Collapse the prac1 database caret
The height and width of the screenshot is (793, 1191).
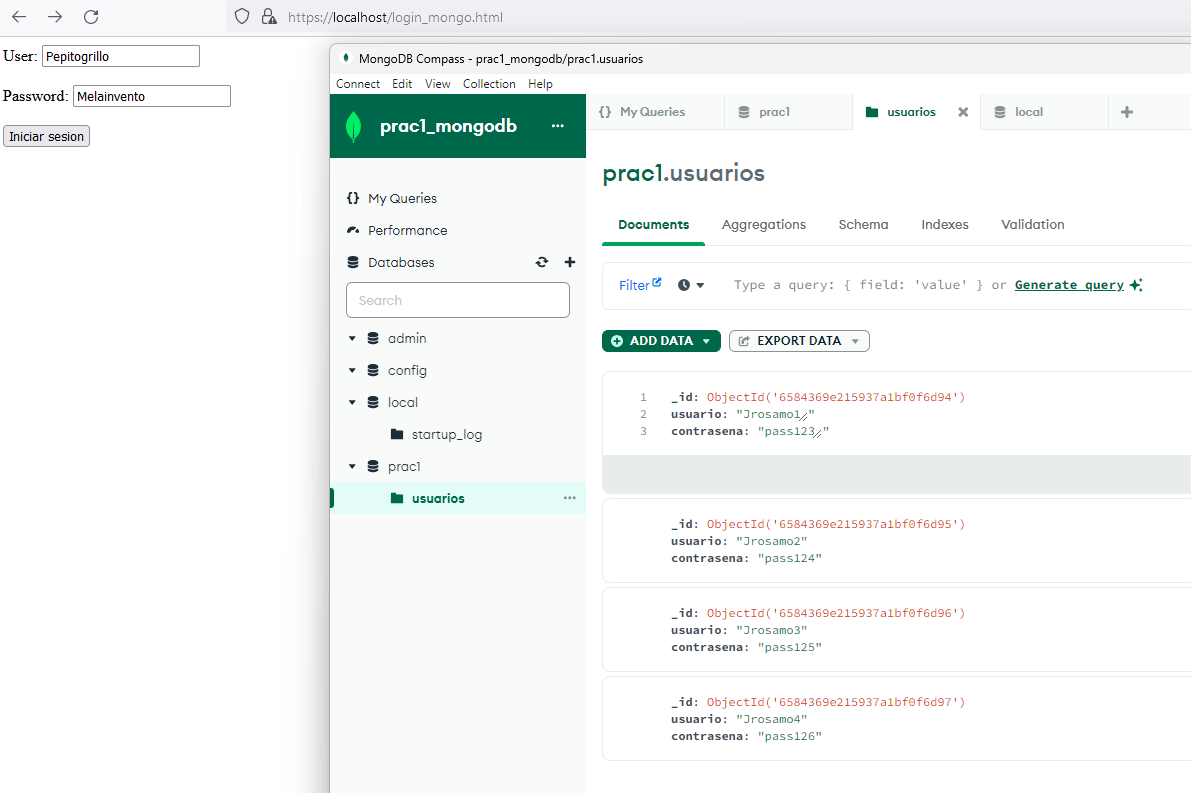pos(352,466)
